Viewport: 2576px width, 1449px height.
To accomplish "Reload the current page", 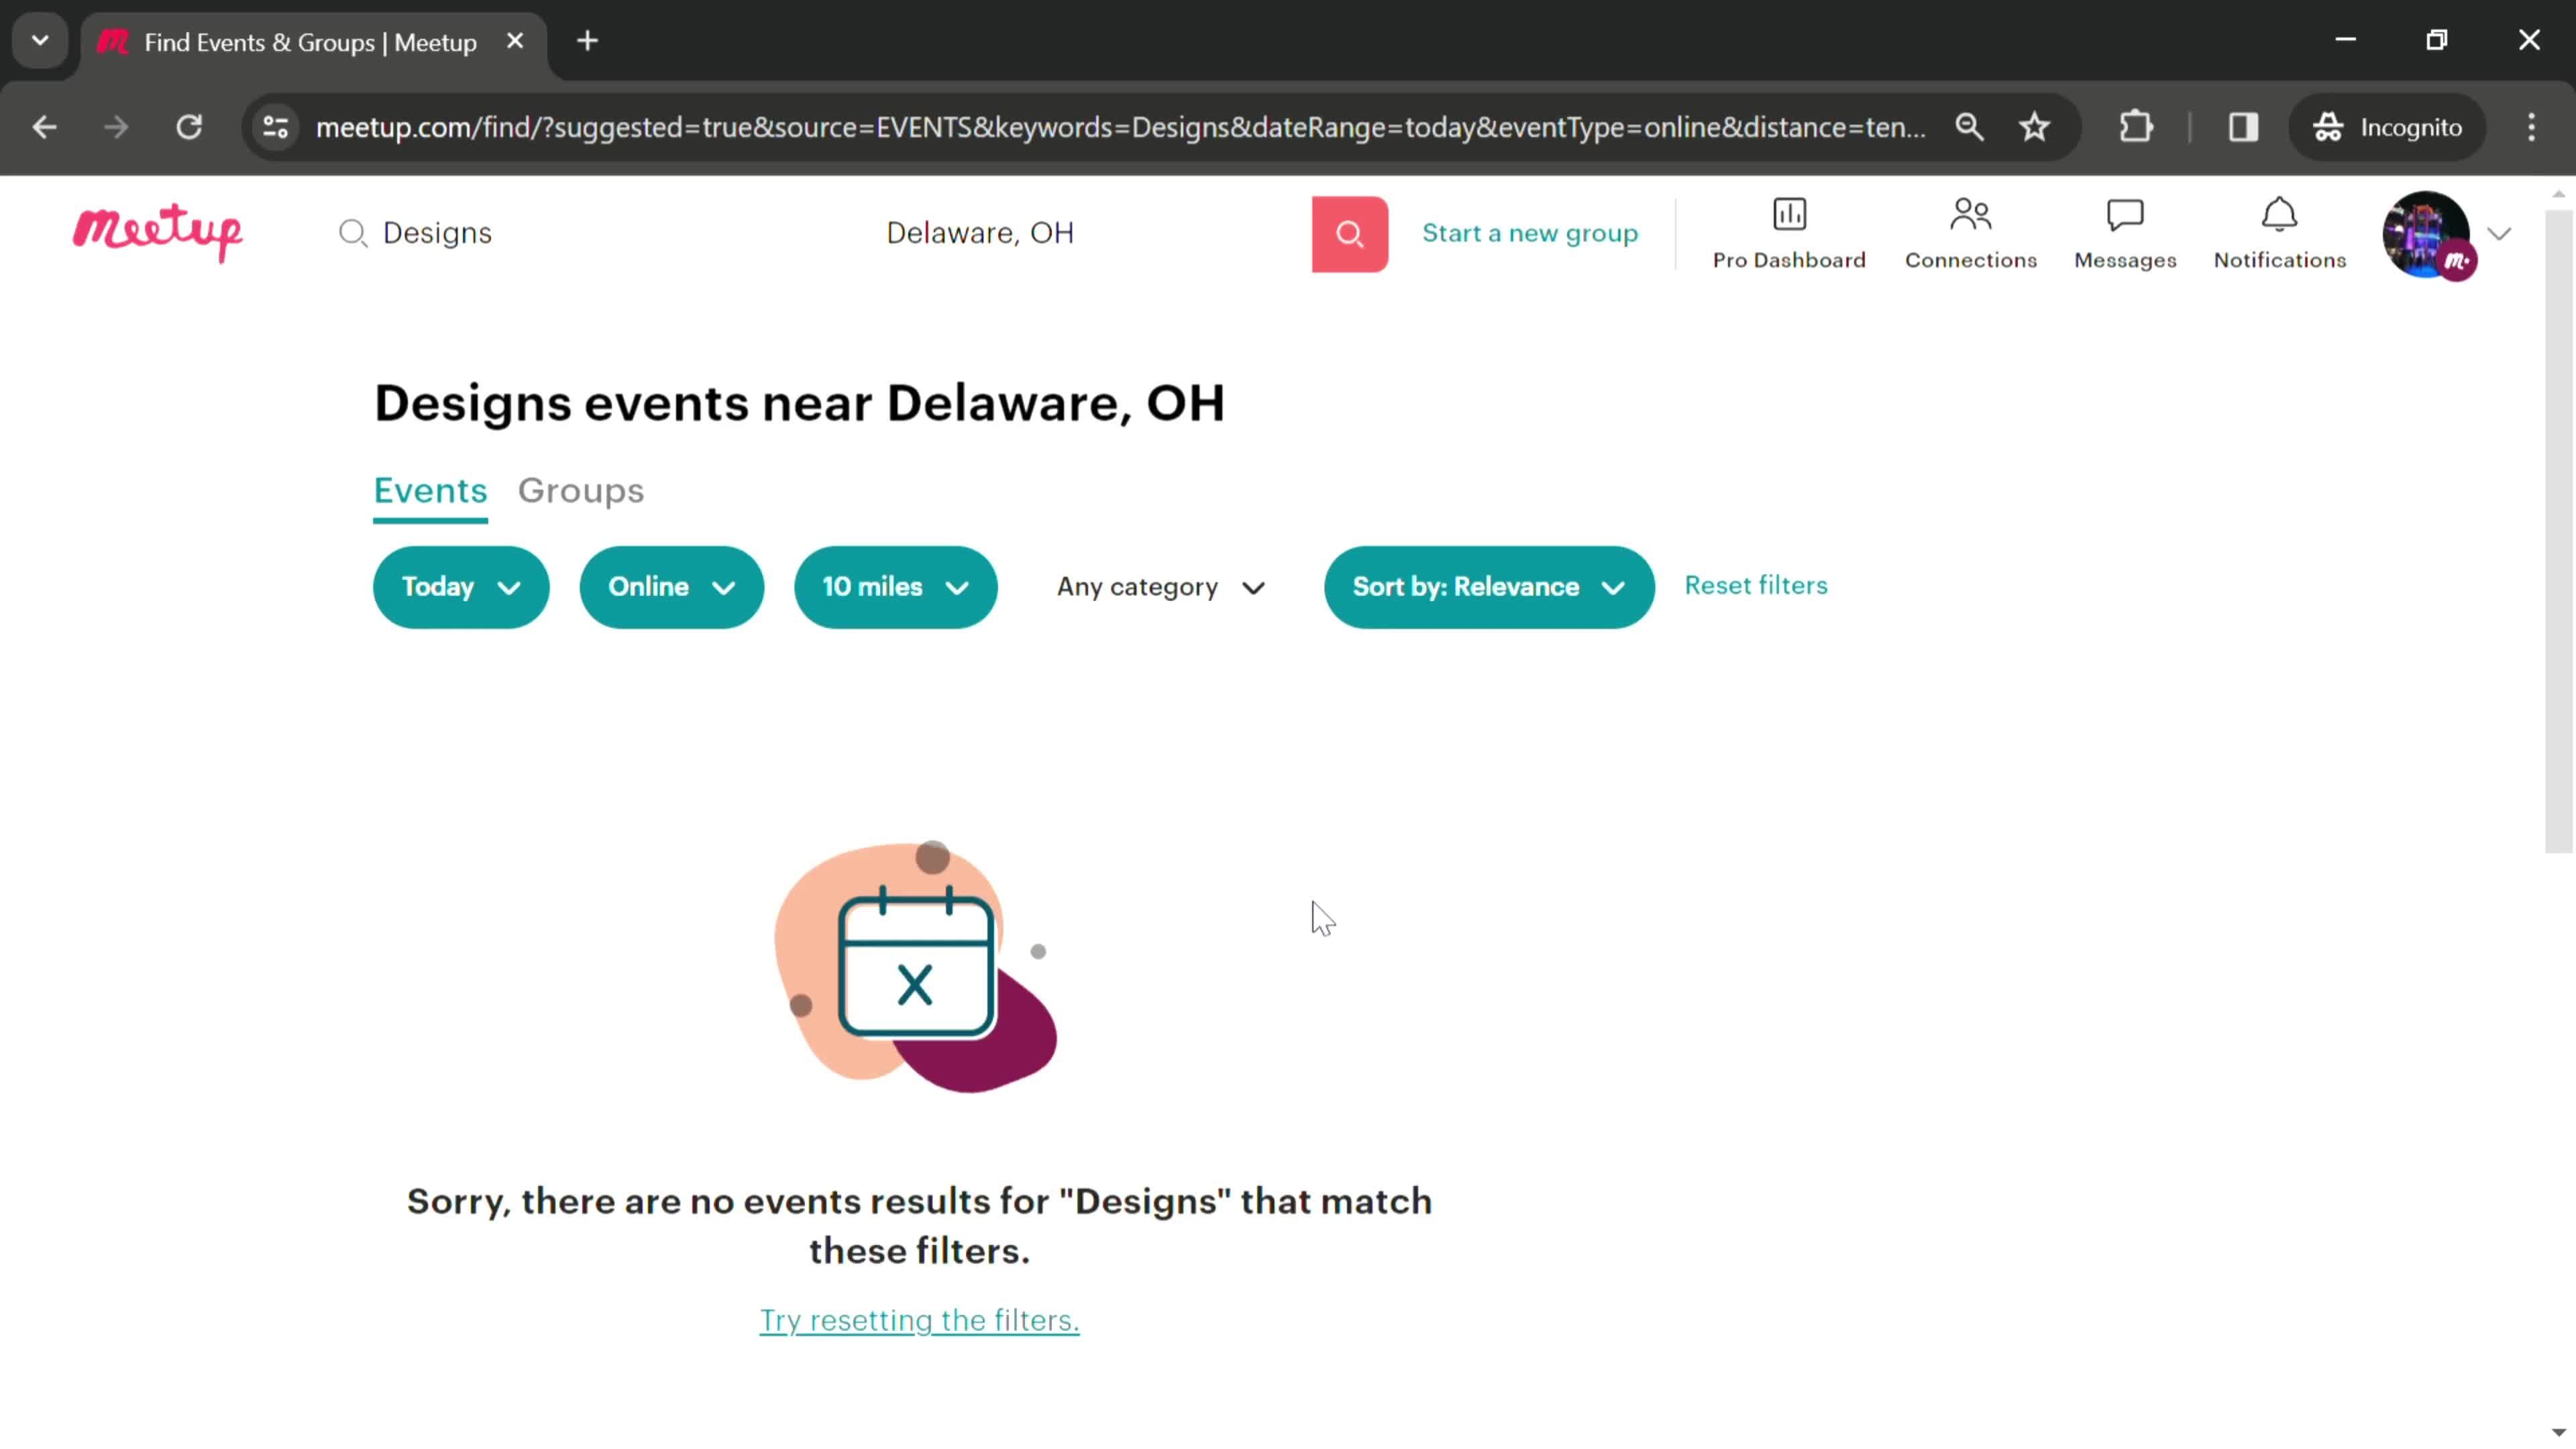I will tap(189, 127).
